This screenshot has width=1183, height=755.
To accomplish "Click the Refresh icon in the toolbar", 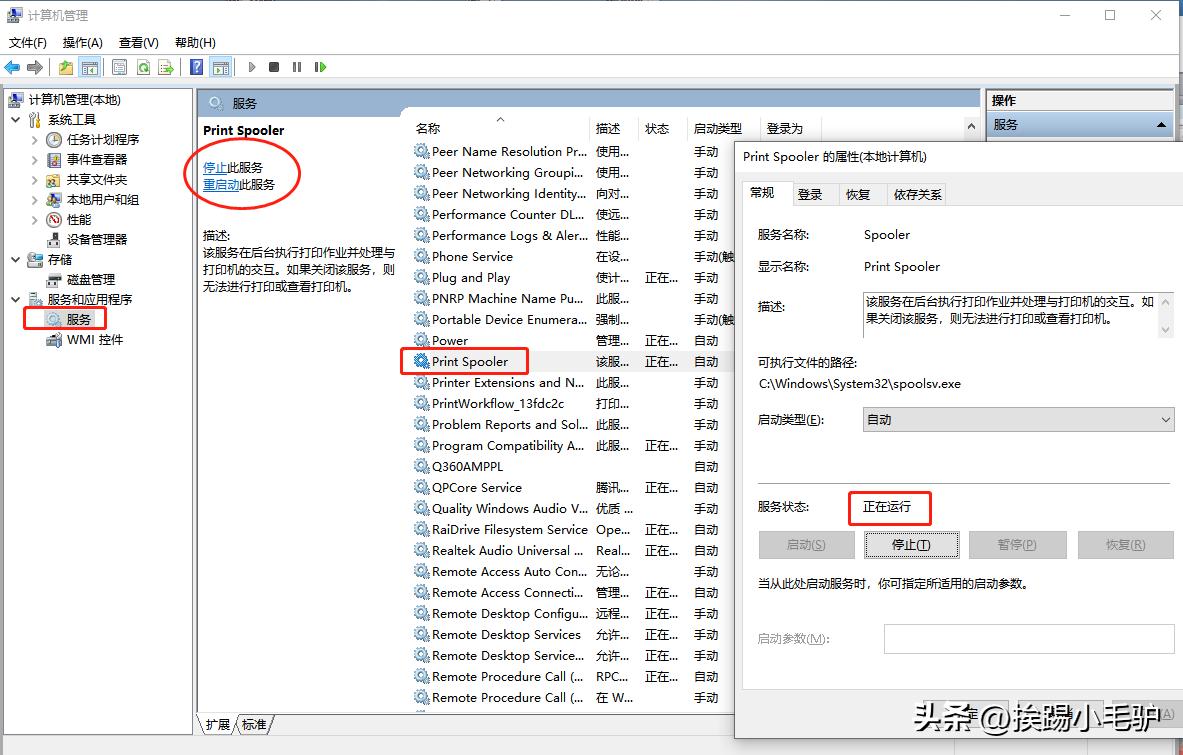I will [144, 67].
